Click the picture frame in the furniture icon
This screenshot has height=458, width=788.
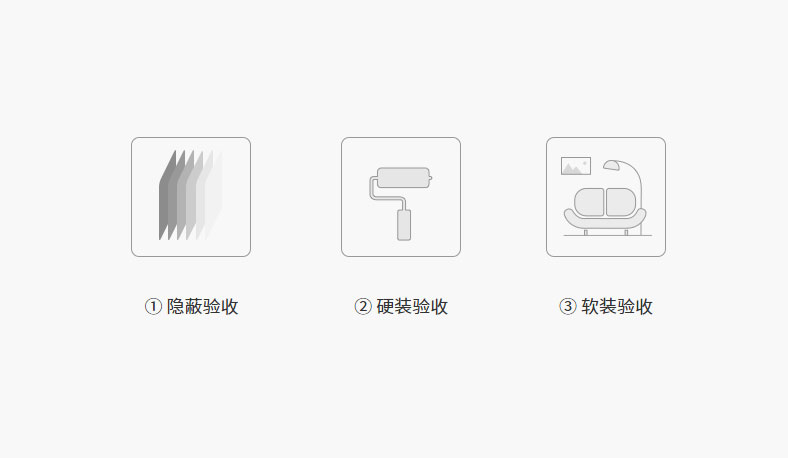tap(575, 166)
